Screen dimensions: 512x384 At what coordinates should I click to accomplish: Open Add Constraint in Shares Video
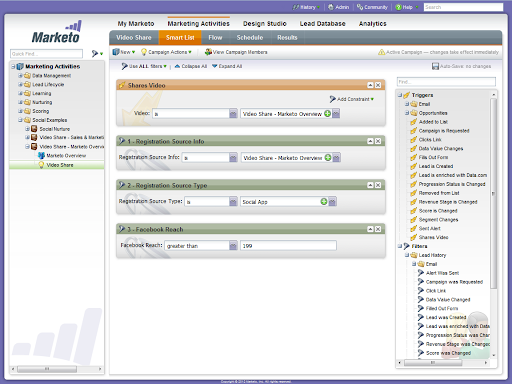click(x=352, y=99)
